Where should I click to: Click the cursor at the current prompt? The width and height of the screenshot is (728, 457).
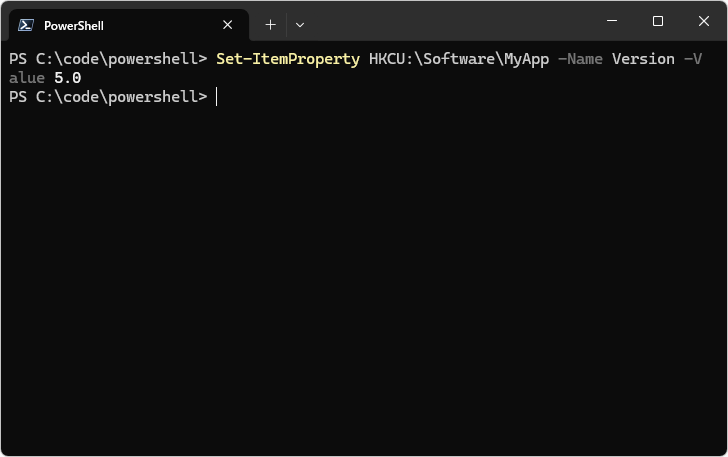pyautogui.click(x=216, y=97)
